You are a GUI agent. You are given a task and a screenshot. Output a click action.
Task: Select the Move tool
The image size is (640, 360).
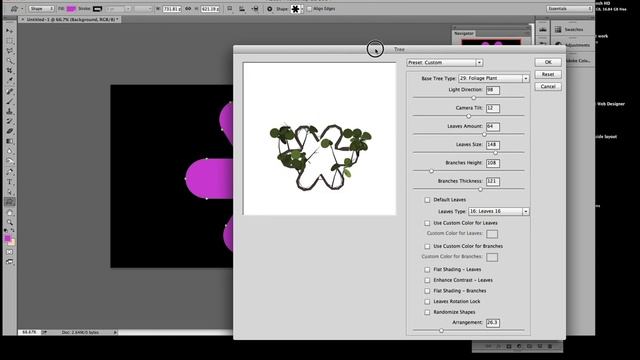pos(9,31)
